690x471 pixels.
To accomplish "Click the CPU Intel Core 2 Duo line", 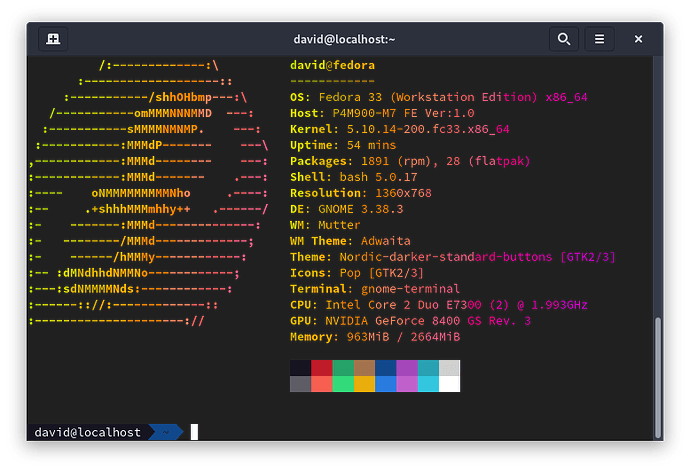I will pos(439,305).
